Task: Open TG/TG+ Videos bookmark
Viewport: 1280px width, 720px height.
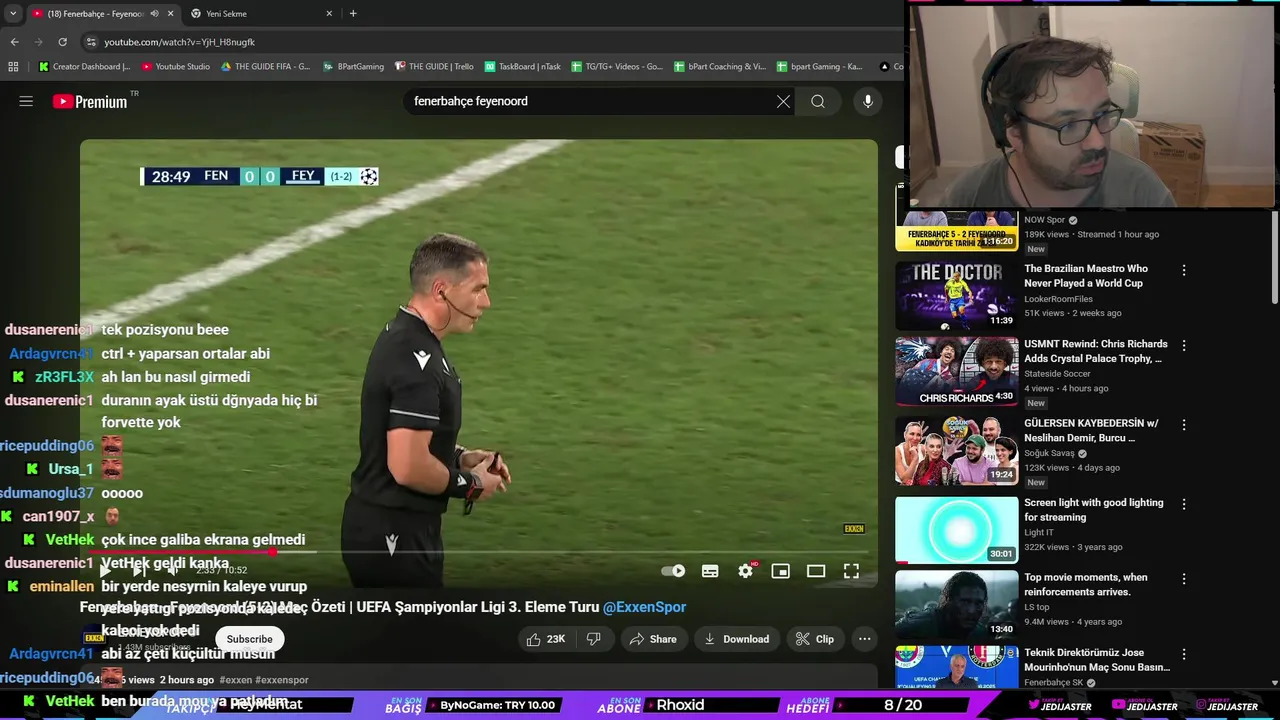Action: [617, 66]
